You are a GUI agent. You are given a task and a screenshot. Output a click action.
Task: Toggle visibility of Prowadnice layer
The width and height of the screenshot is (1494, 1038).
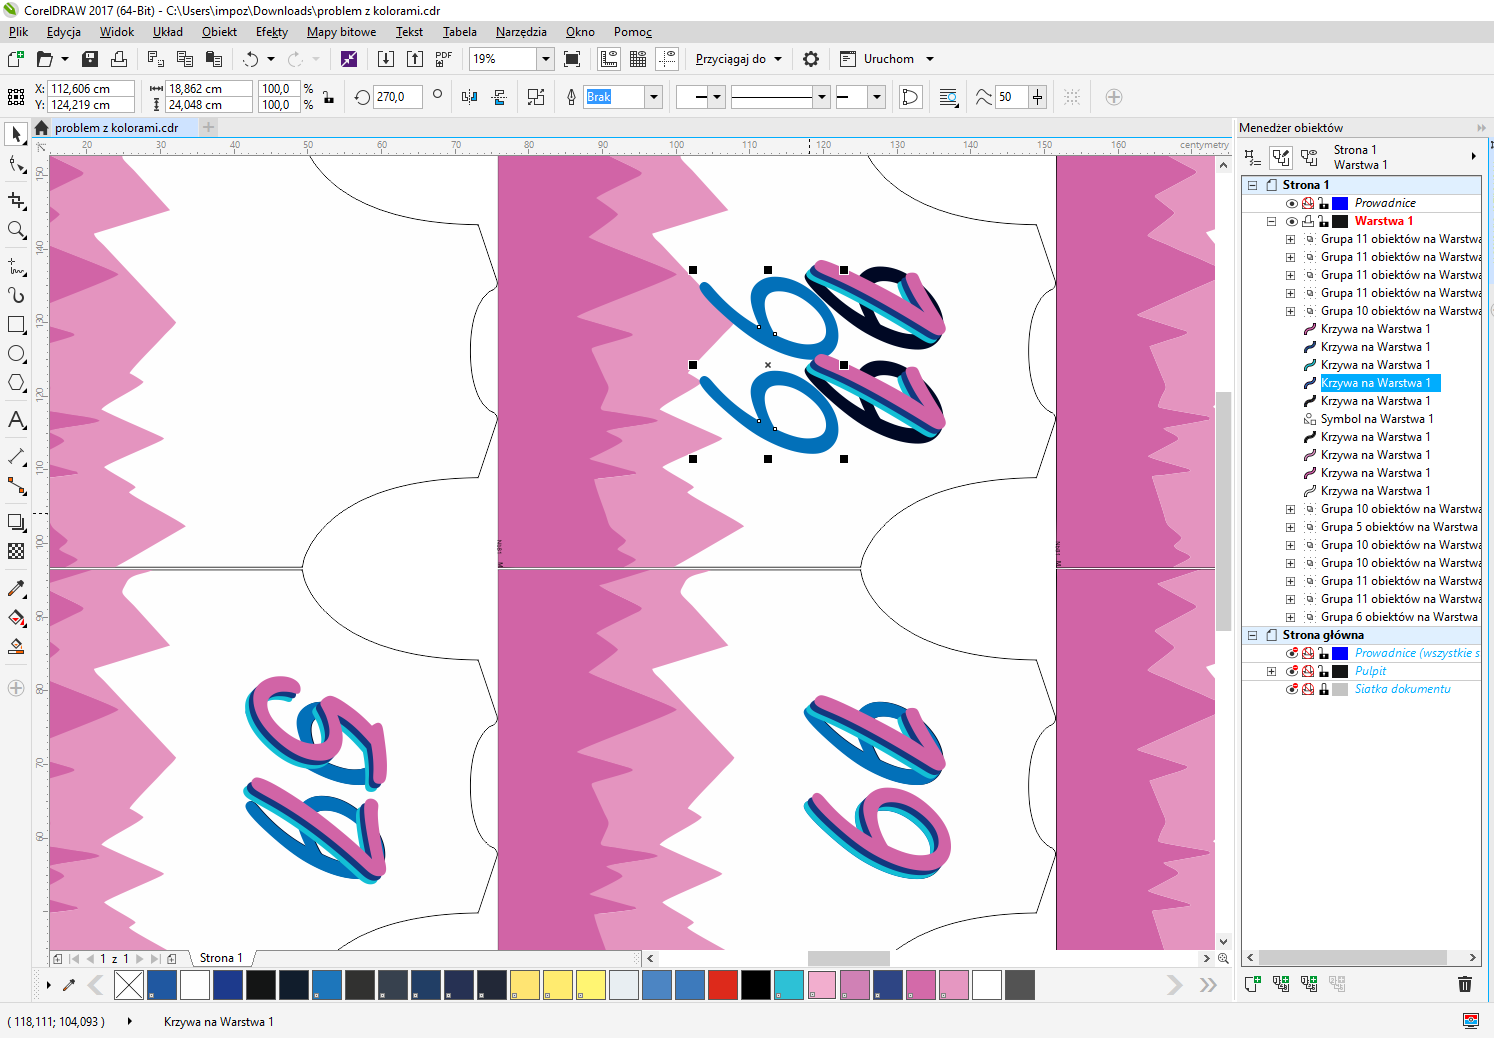pos(1291,203)
